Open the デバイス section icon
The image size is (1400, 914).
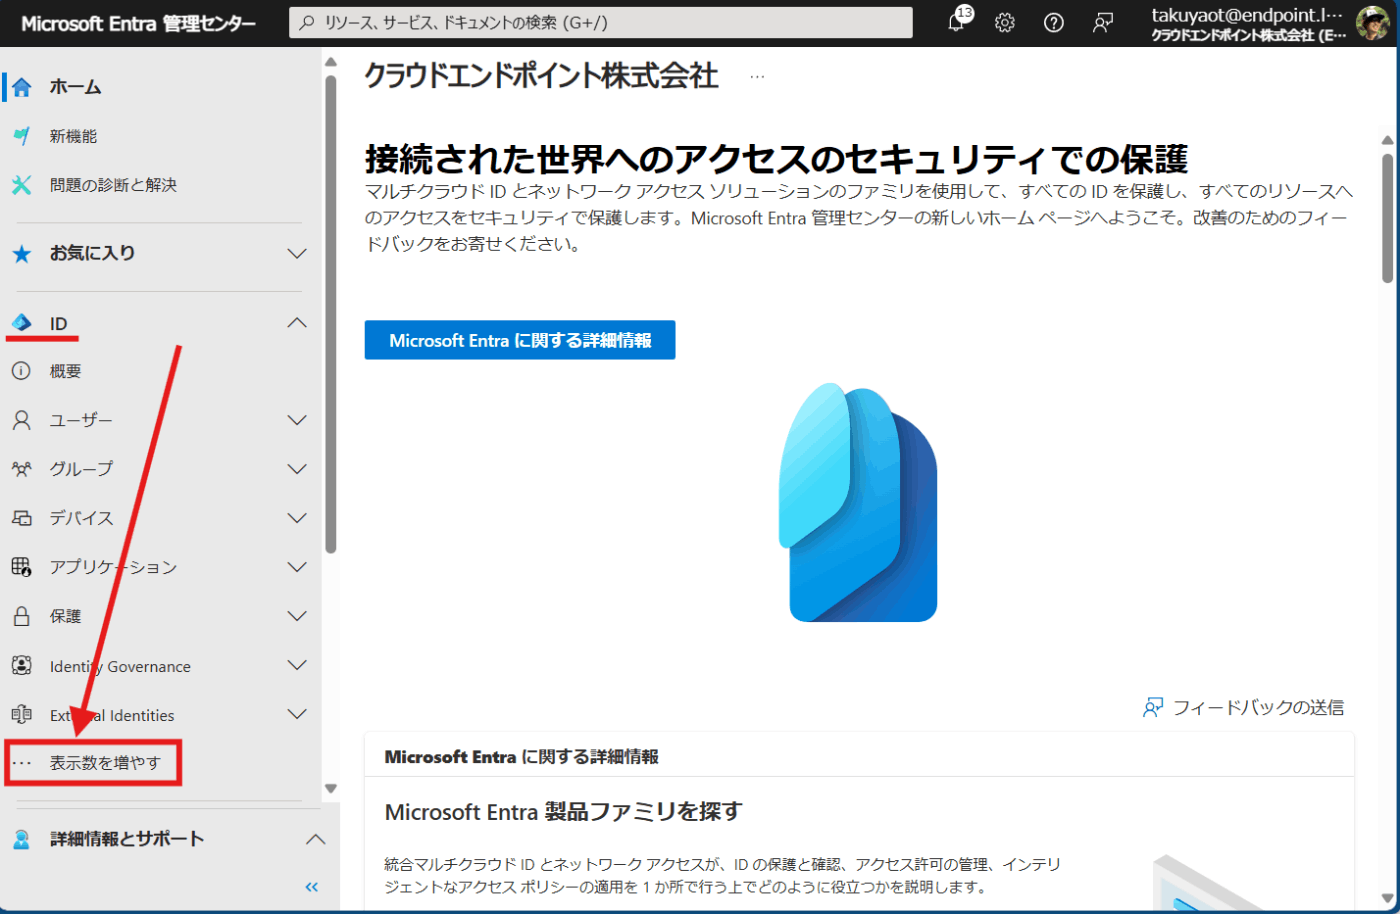click(x=22, y=517)
